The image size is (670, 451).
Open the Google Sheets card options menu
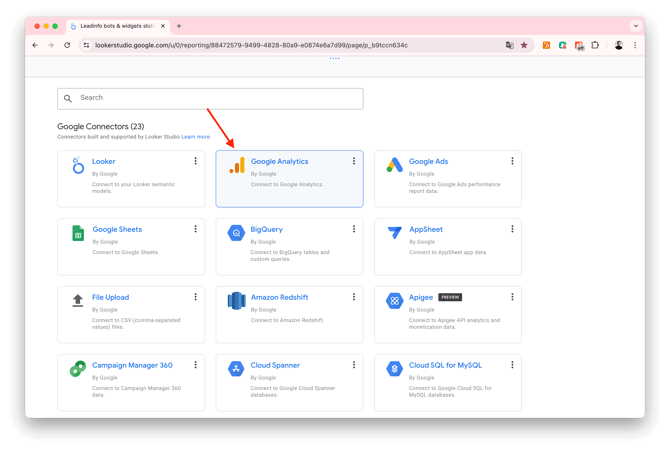tap(195, 229)
